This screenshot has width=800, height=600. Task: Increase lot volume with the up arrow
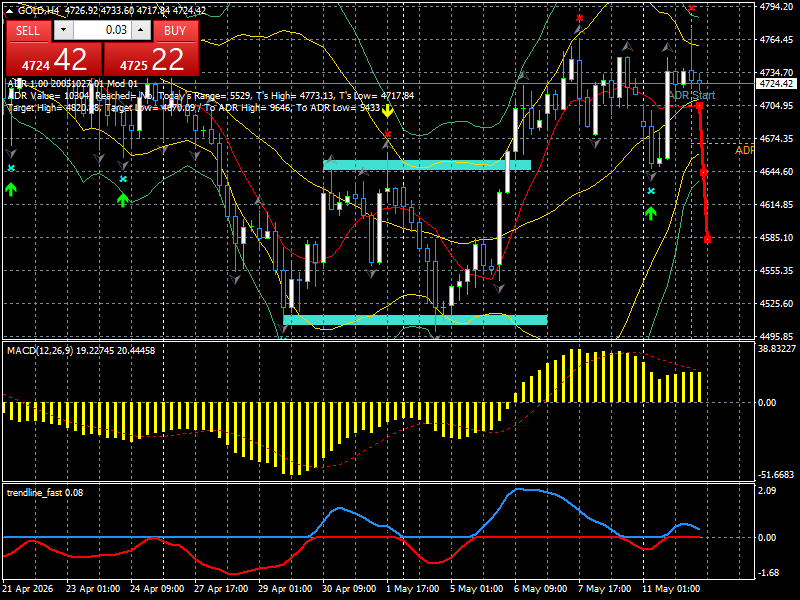pos(141,30)
